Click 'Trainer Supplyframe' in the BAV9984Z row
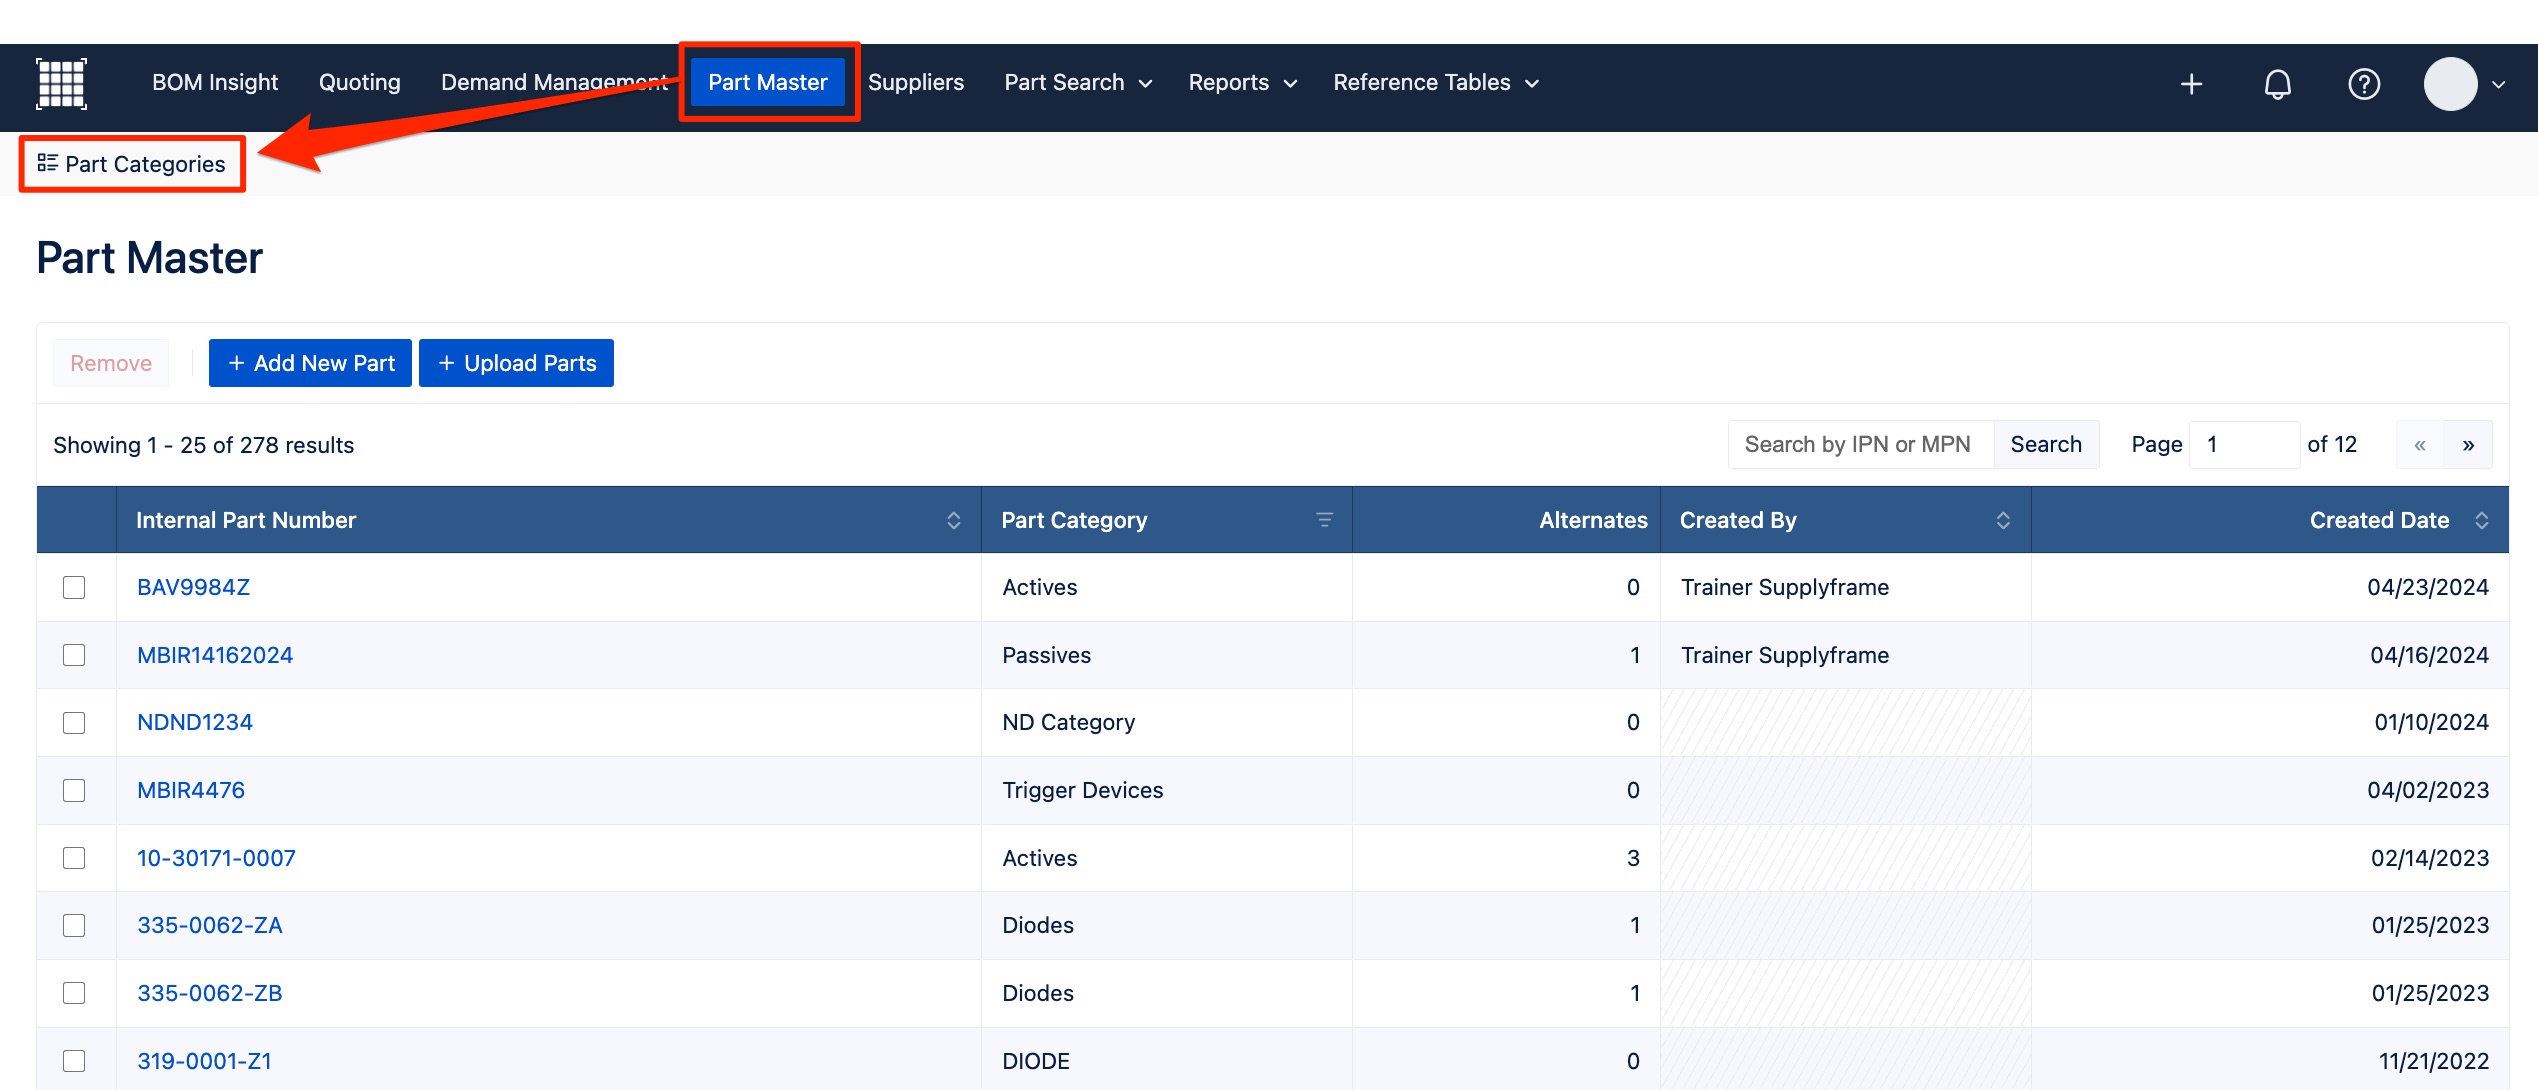Screen dimensions: 2538x1090 pyautogui.click(x=1785, y=587)
